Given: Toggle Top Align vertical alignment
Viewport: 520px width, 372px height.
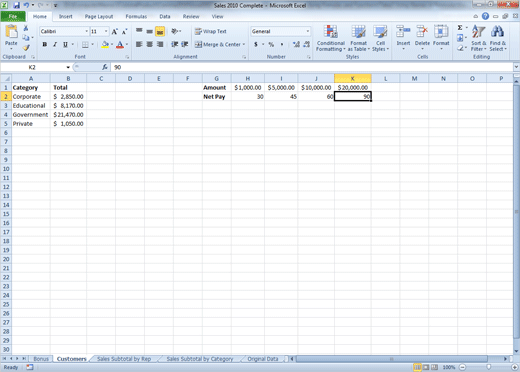Looking at the screenshot, I should (x=139, y=31).
